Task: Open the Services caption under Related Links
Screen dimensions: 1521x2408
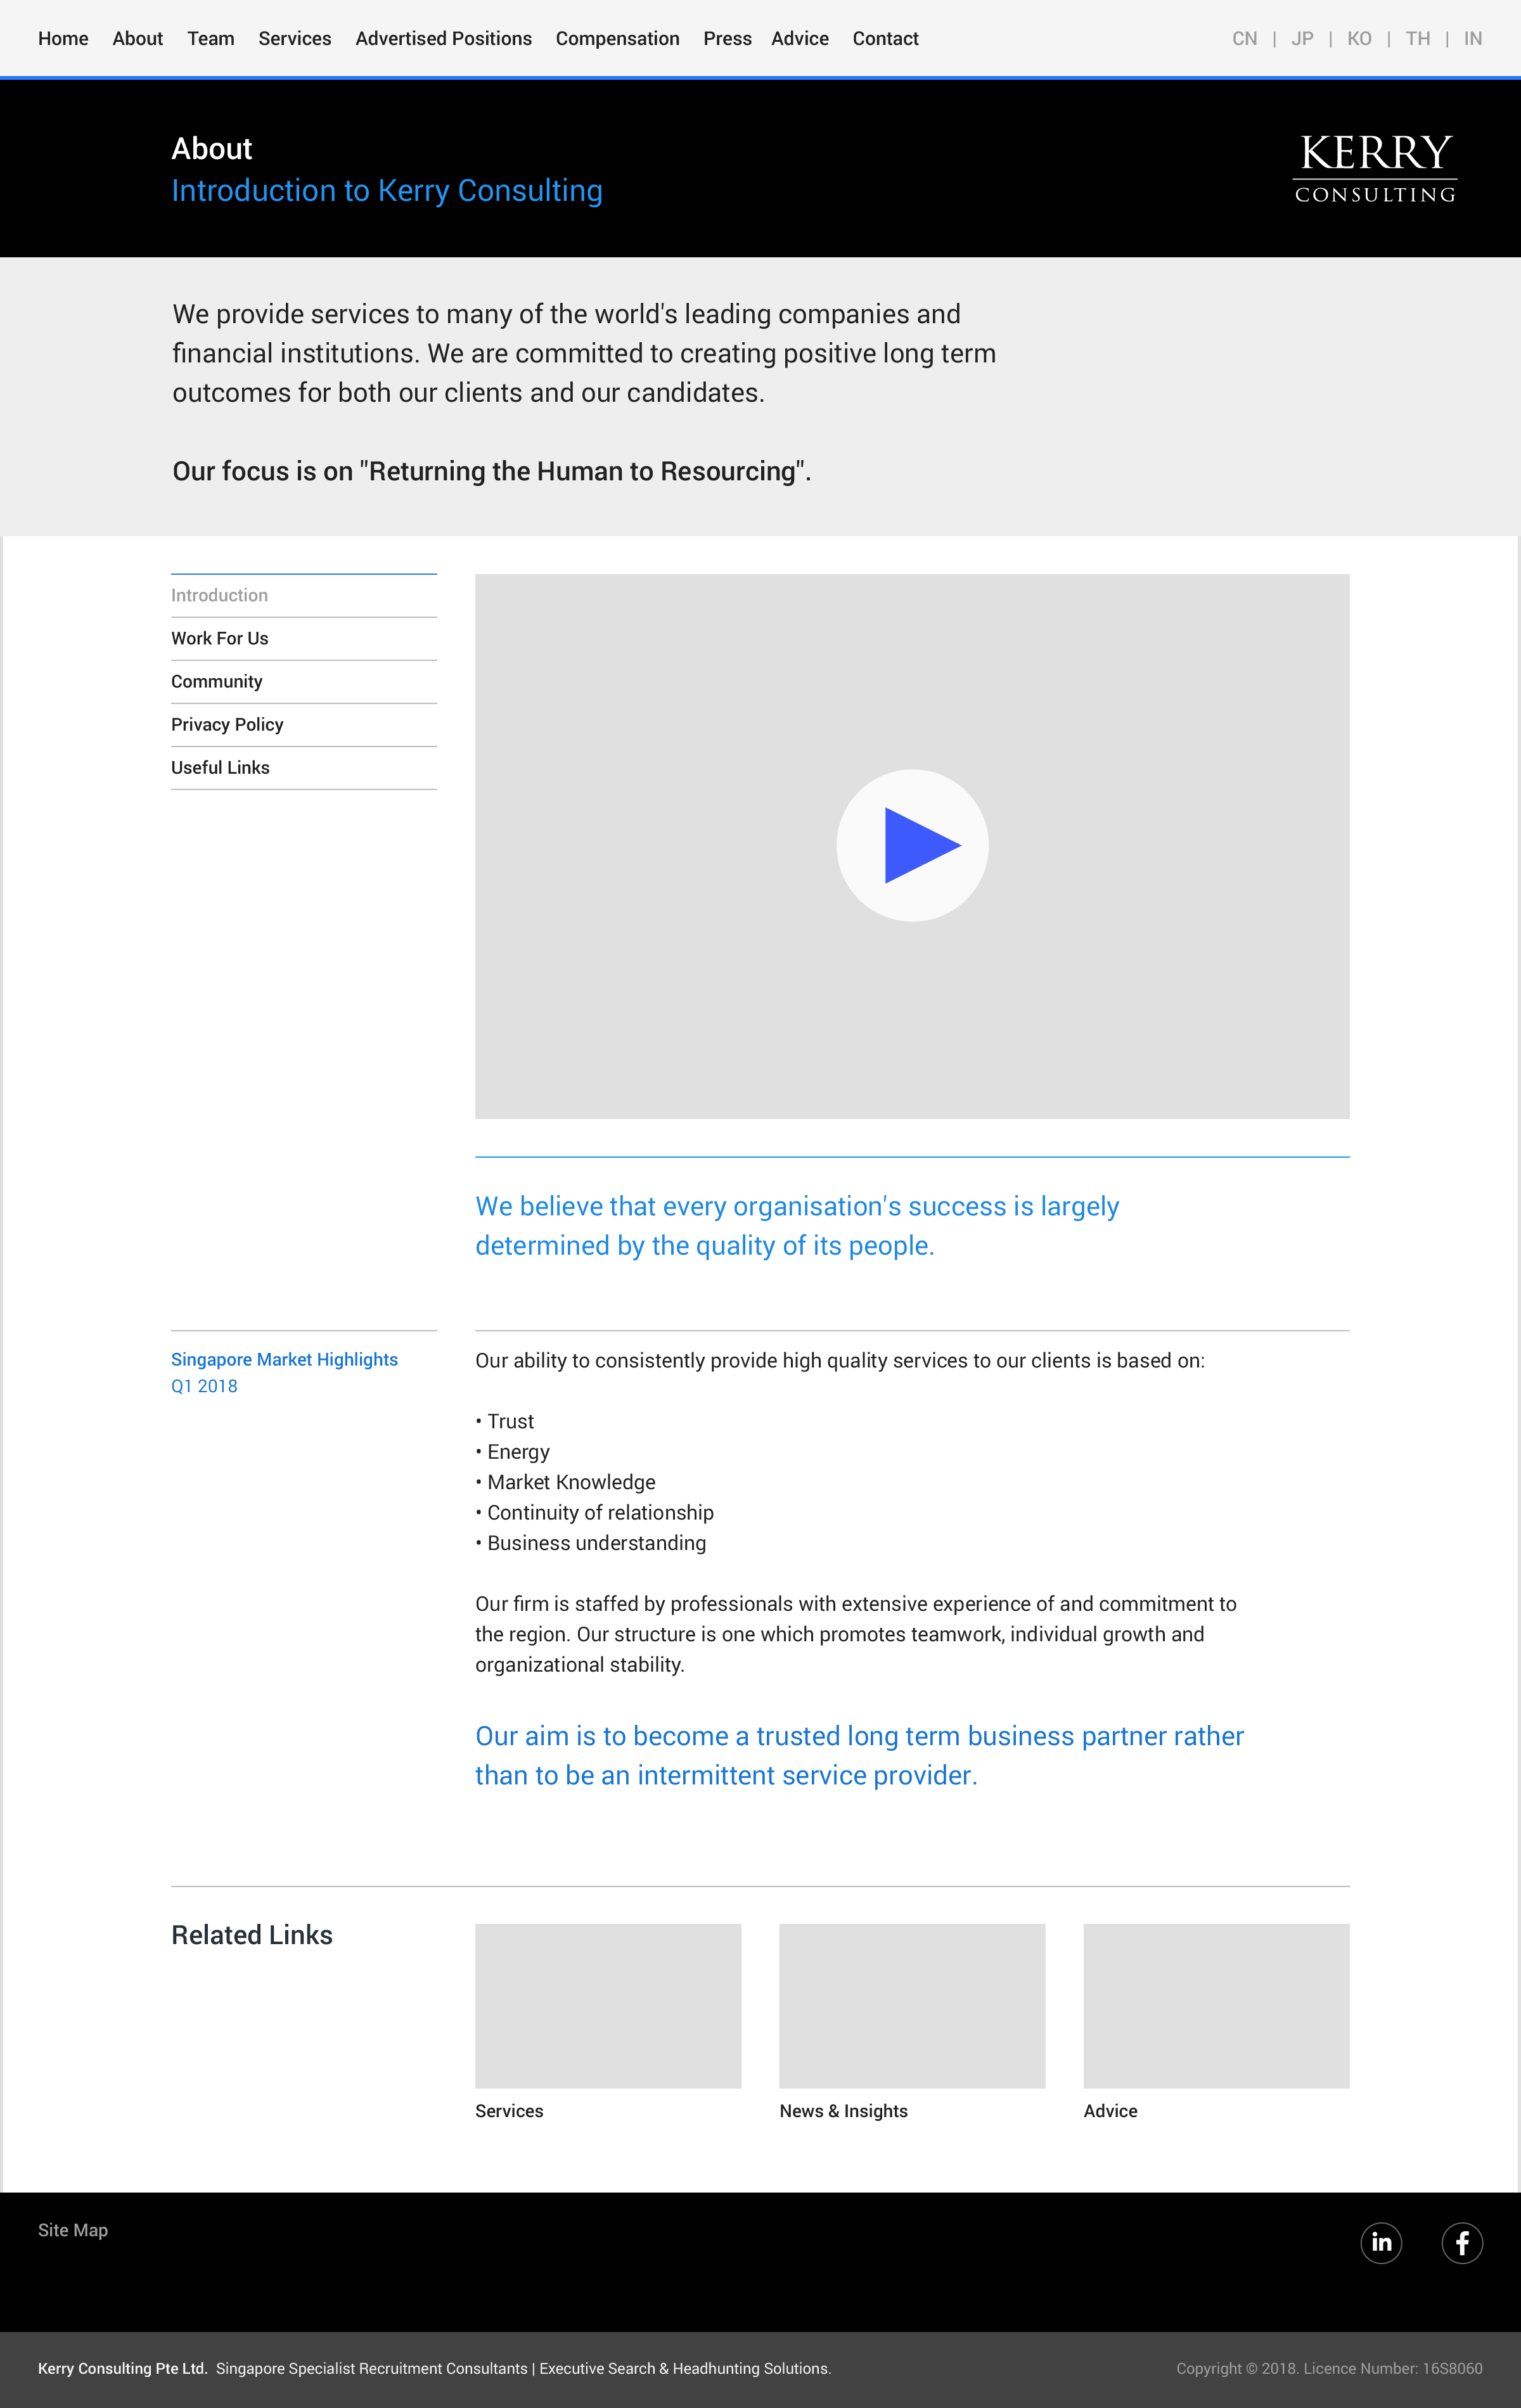Action: pyautogui.click(x=509, y=2111)
